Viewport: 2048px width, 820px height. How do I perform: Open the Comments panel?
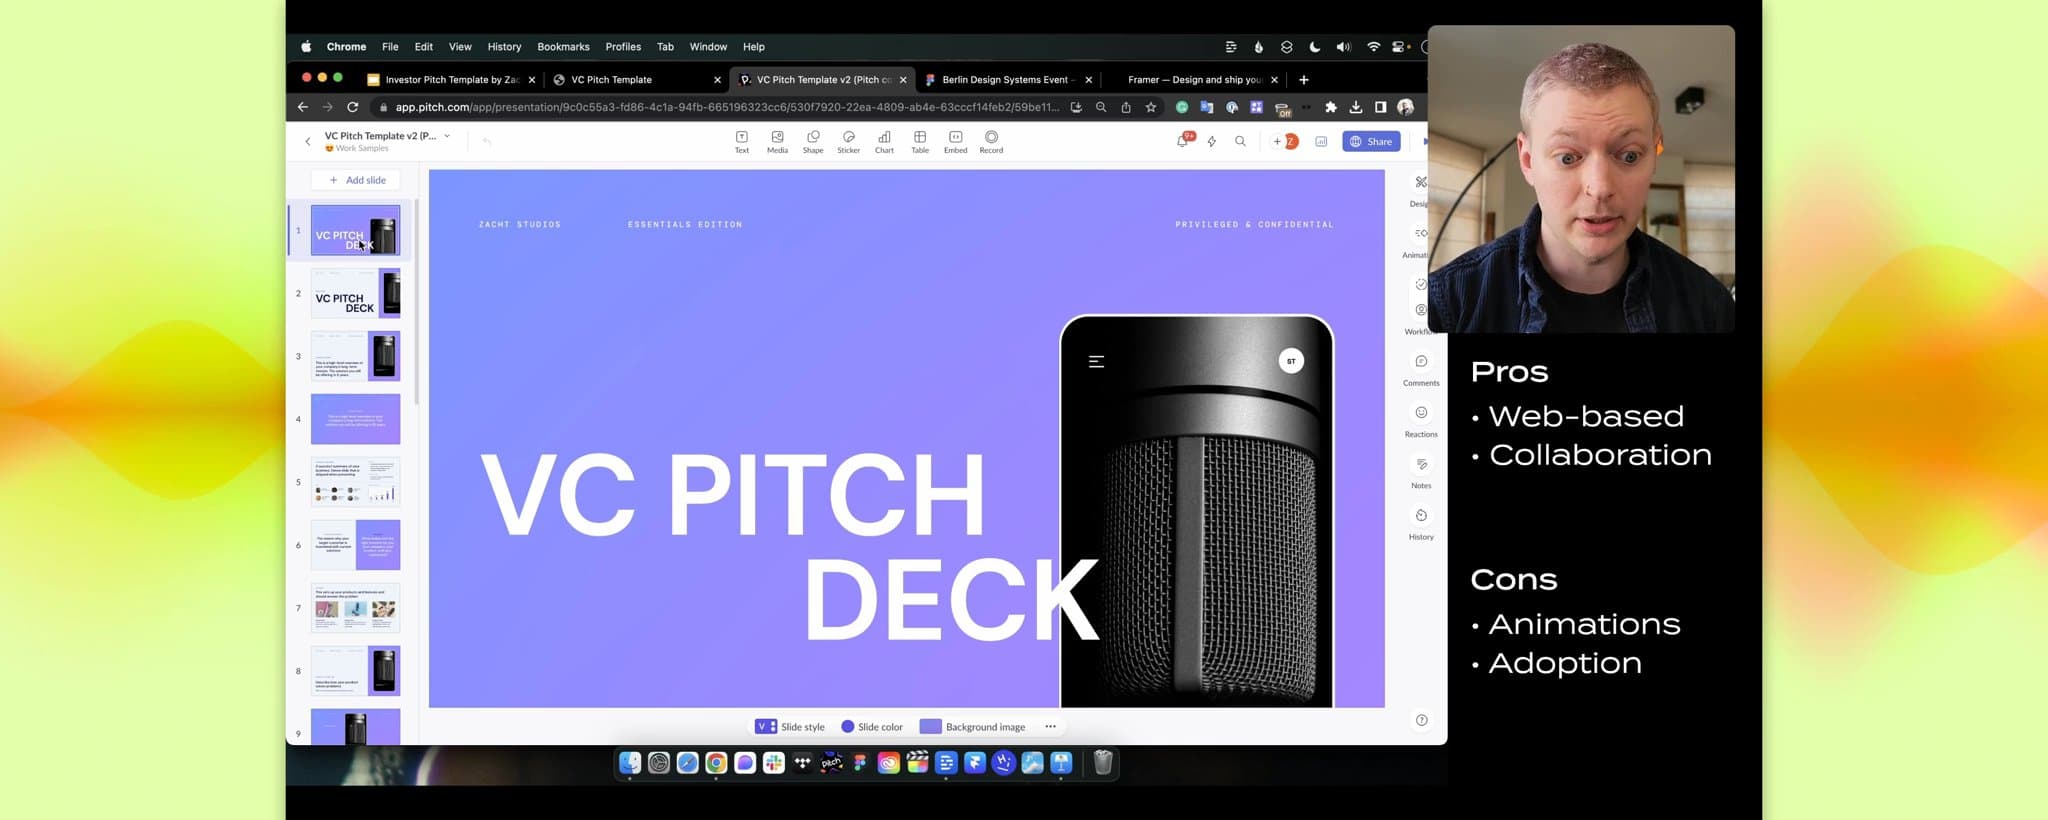pos(1421,368)
